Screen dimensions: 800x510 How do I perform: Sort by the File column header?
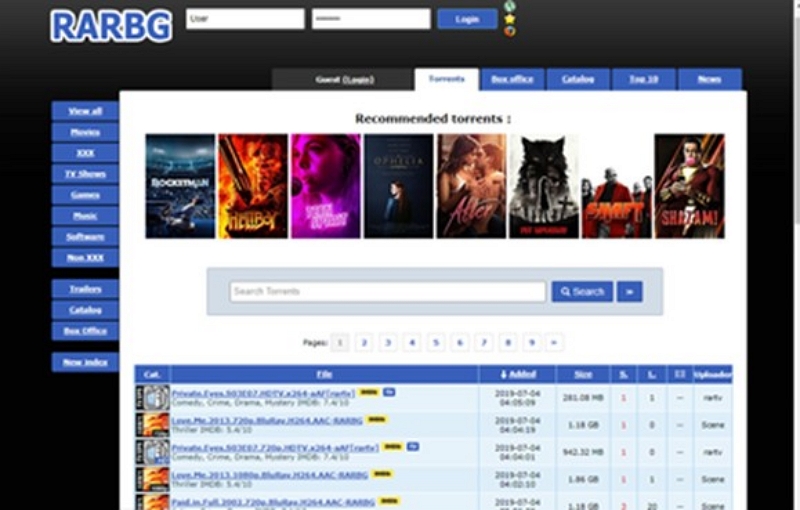pos(324,374)
